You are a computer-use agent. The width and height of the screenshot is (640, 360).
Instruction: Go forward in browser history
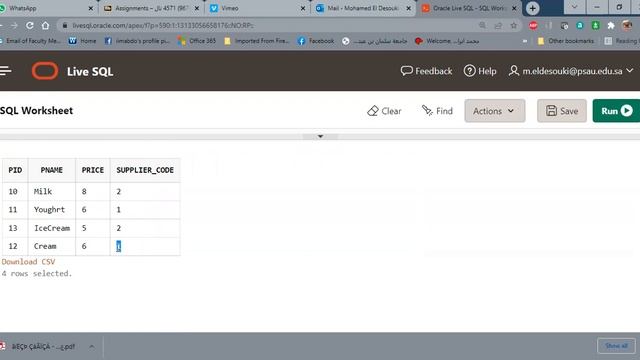pyautogui.click(x=14, y=25)
